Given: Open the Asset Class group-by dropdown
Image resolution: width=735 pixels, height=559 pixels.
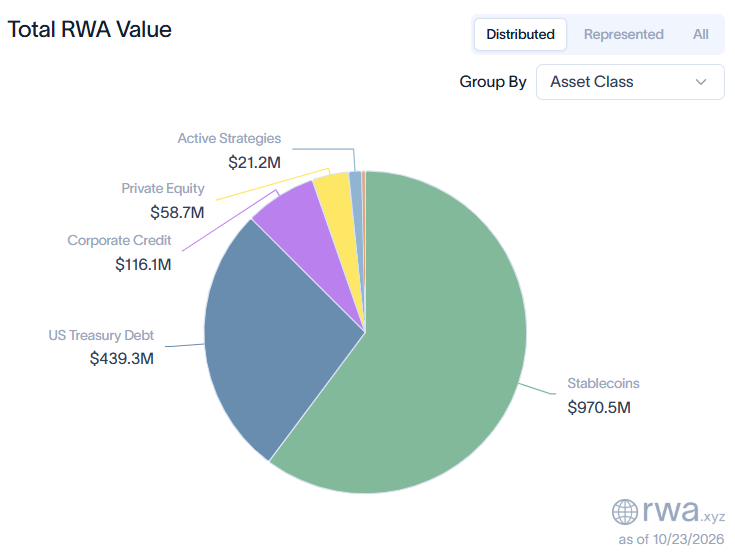Looking at the screenshot, I should click(630, 82).
